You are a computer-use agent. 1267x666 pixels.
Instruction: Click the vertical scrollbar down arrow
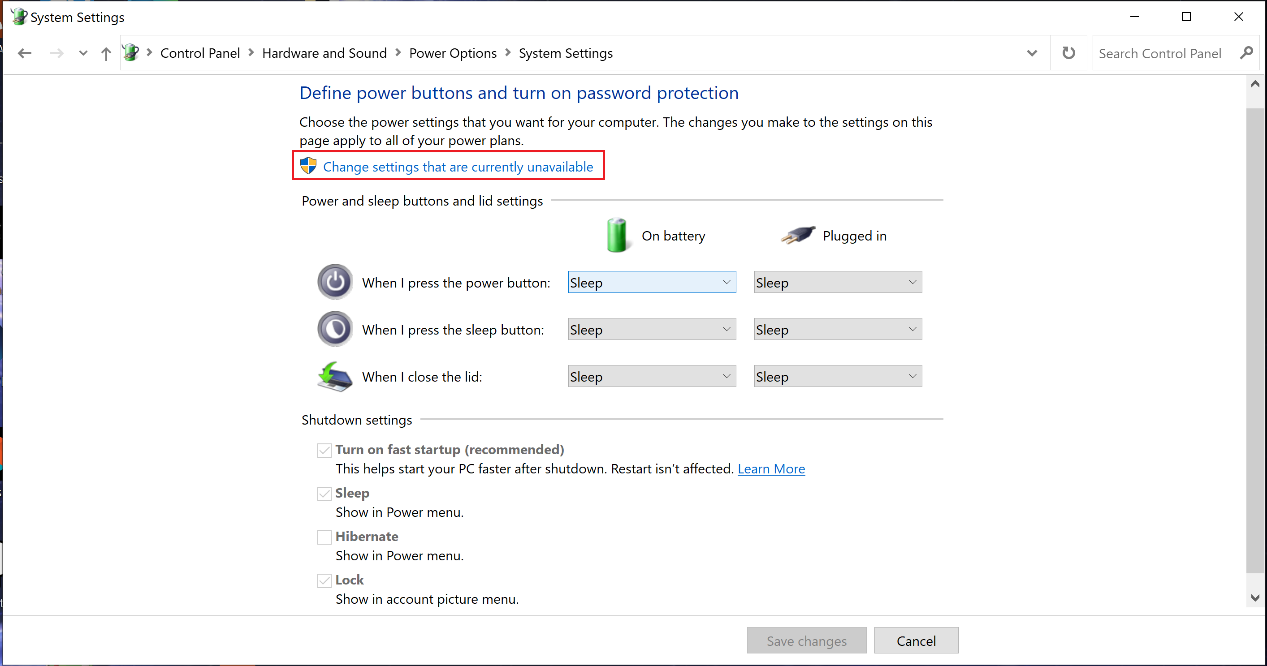pos(1256,597)
